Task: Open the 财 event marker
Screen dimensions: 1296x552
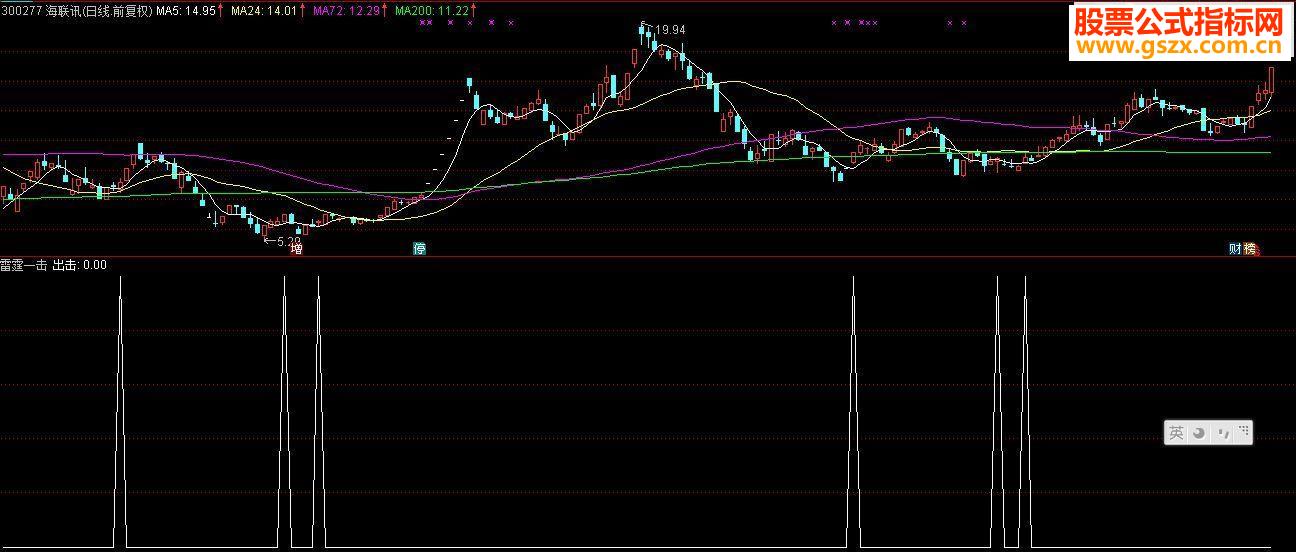Action: 1235,249
